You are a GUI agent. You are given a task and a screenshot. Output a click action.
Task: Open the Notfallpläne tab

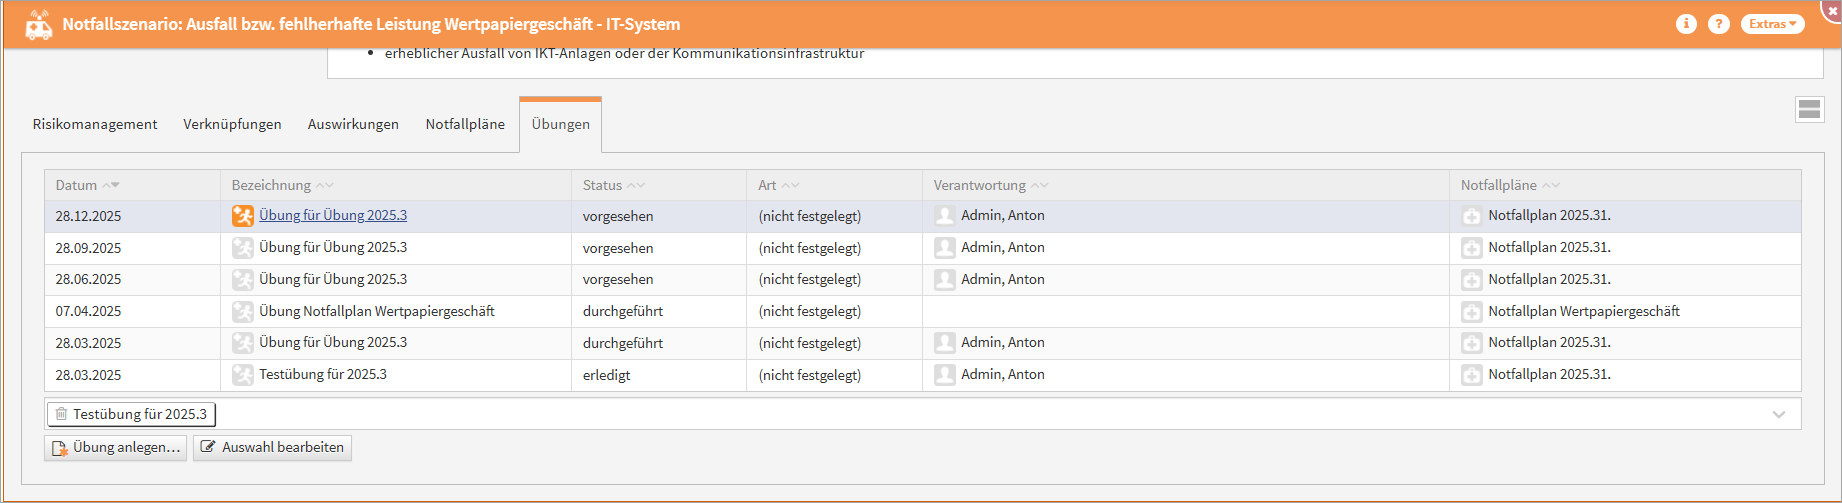click(465, 124)
